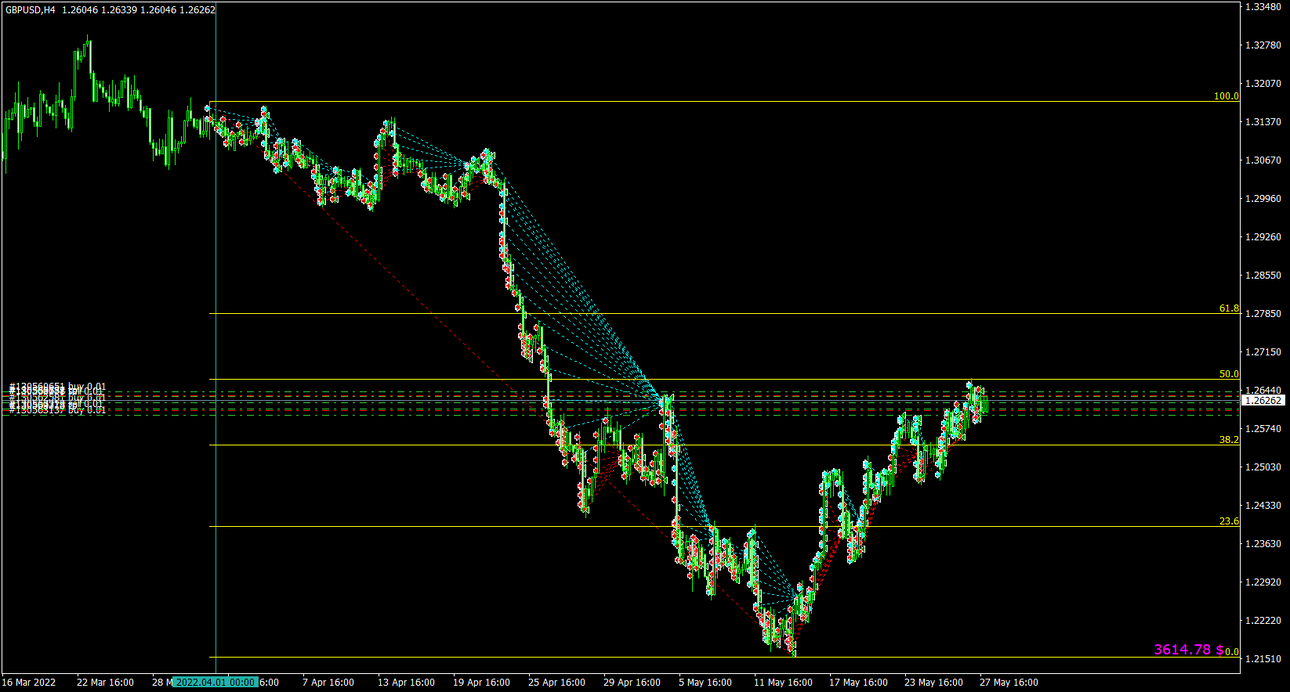Click price scale value 1.27850
The image size is (1290, 692).
click(x=1264, y=314)
